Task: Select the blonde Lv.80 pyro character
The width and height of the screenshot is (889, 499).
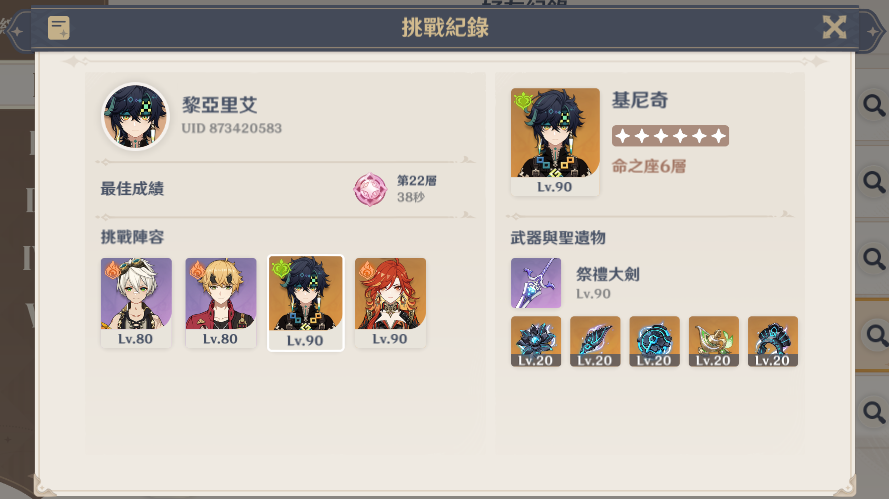Action: [221, 303]
